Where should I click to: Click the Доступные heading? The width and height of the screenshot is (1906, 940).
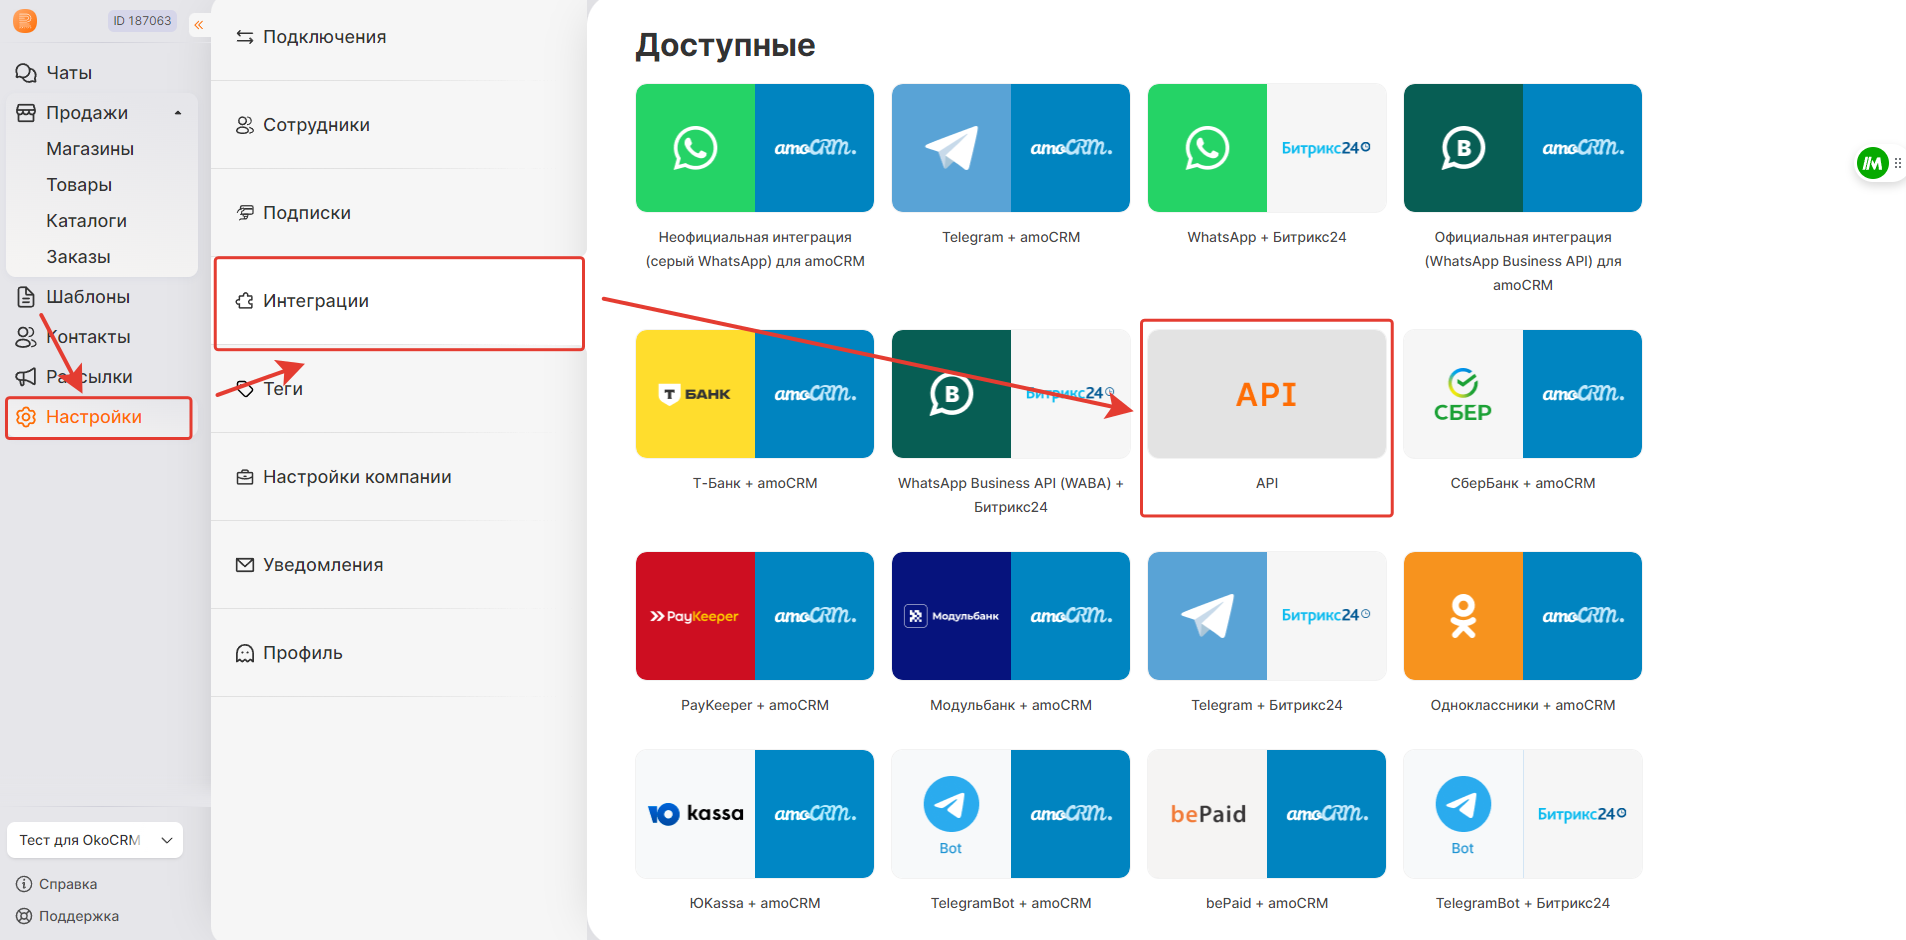point(725,45)
